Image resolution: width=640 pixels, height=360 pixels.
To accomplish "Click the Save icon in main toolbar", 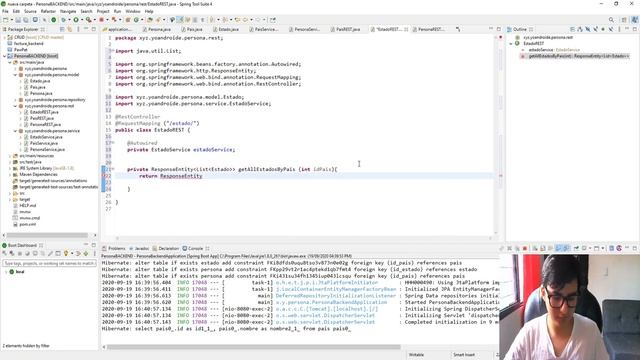I will pyautogui.click(x=18, y=20).
